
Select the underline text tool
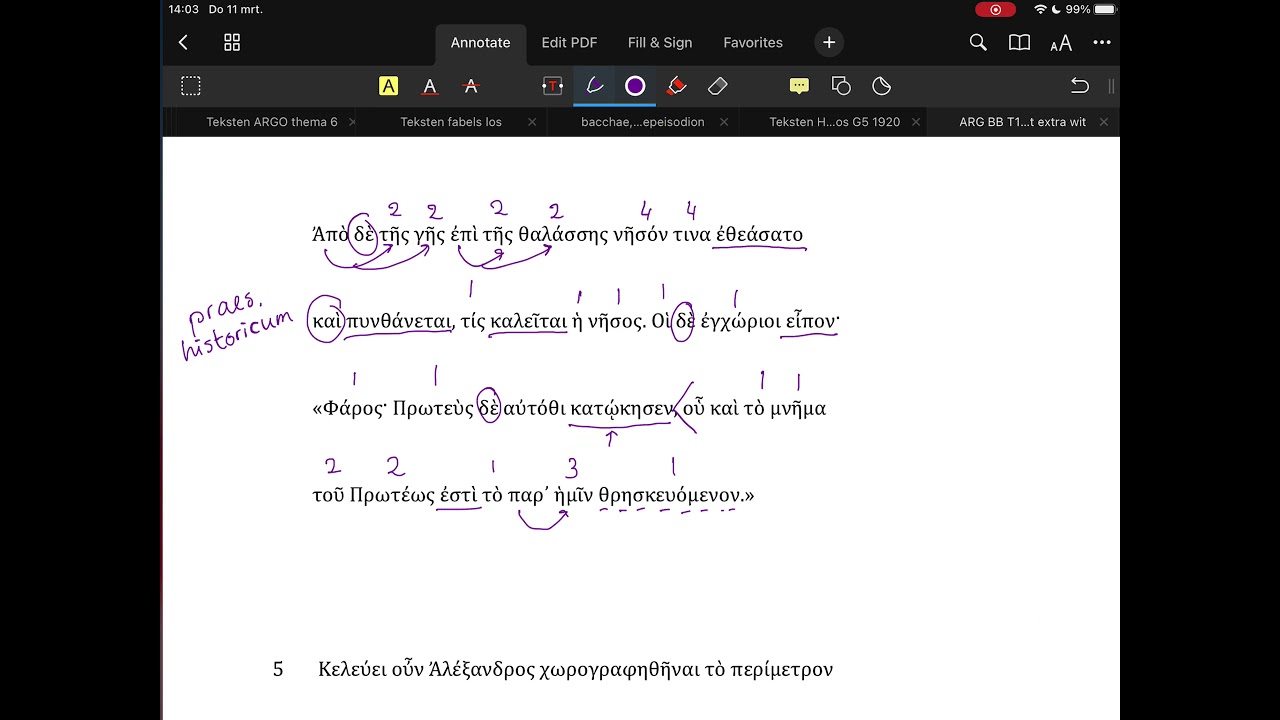[430, 86]
